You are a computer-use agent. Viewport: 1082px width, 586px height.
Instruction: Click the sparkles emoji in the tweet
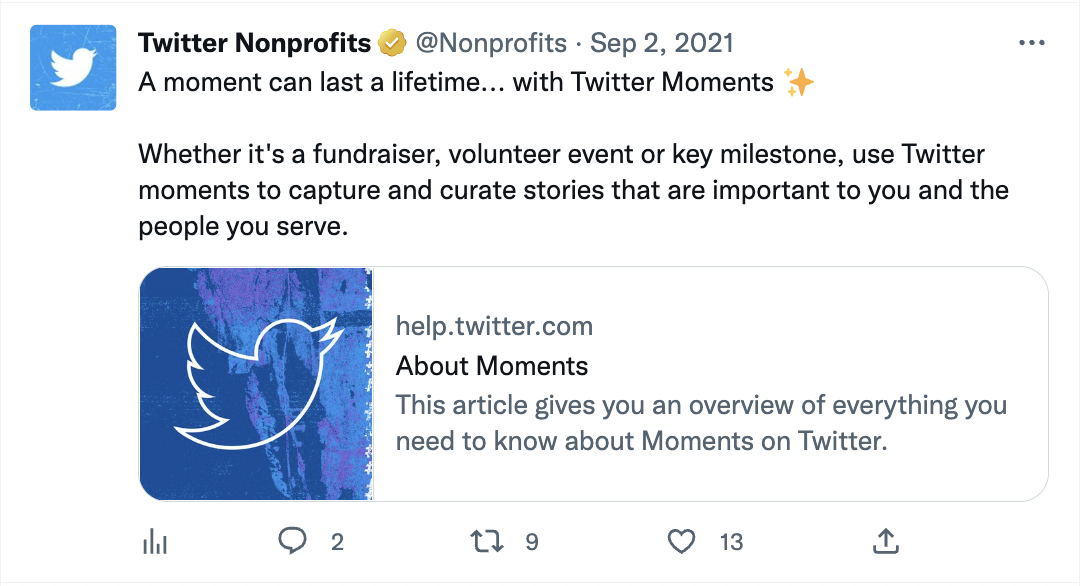[799, 82]
